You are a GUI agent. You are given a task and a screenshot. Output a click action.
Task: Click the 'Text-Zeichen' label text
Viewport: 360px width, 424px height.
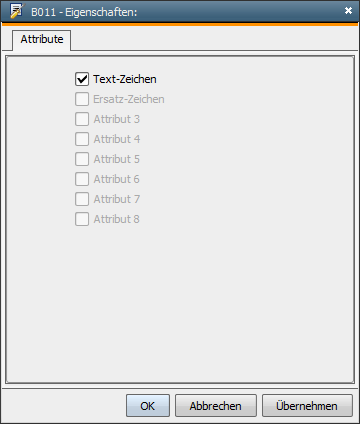click(x=125, y=79)
